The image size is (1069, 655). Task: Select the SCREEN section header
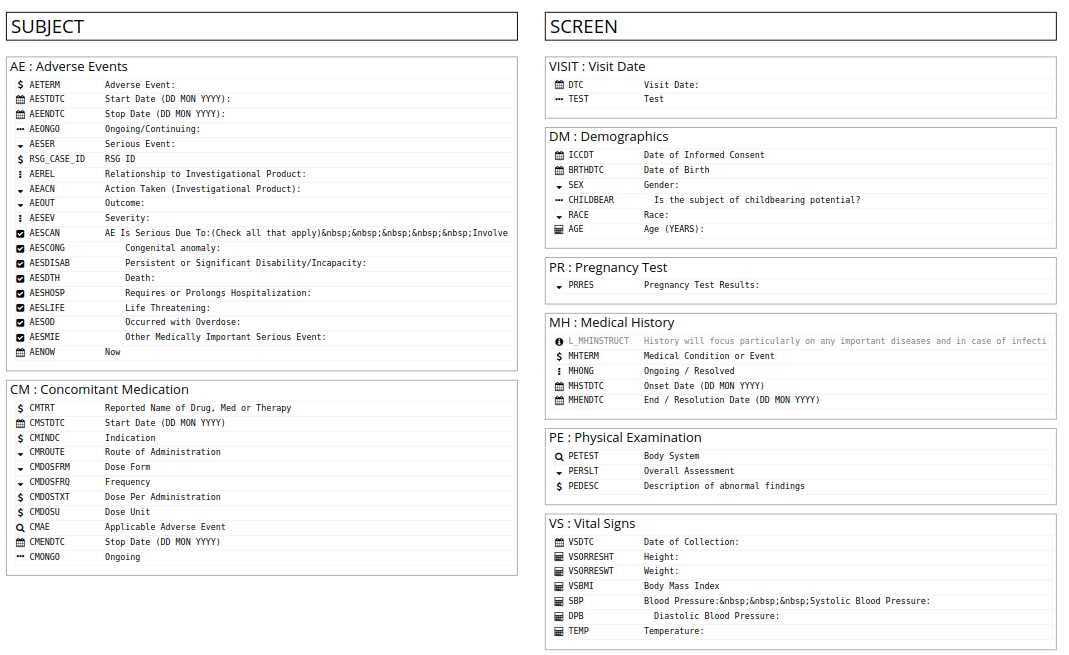pyautogui.click(x=801, y=27)
